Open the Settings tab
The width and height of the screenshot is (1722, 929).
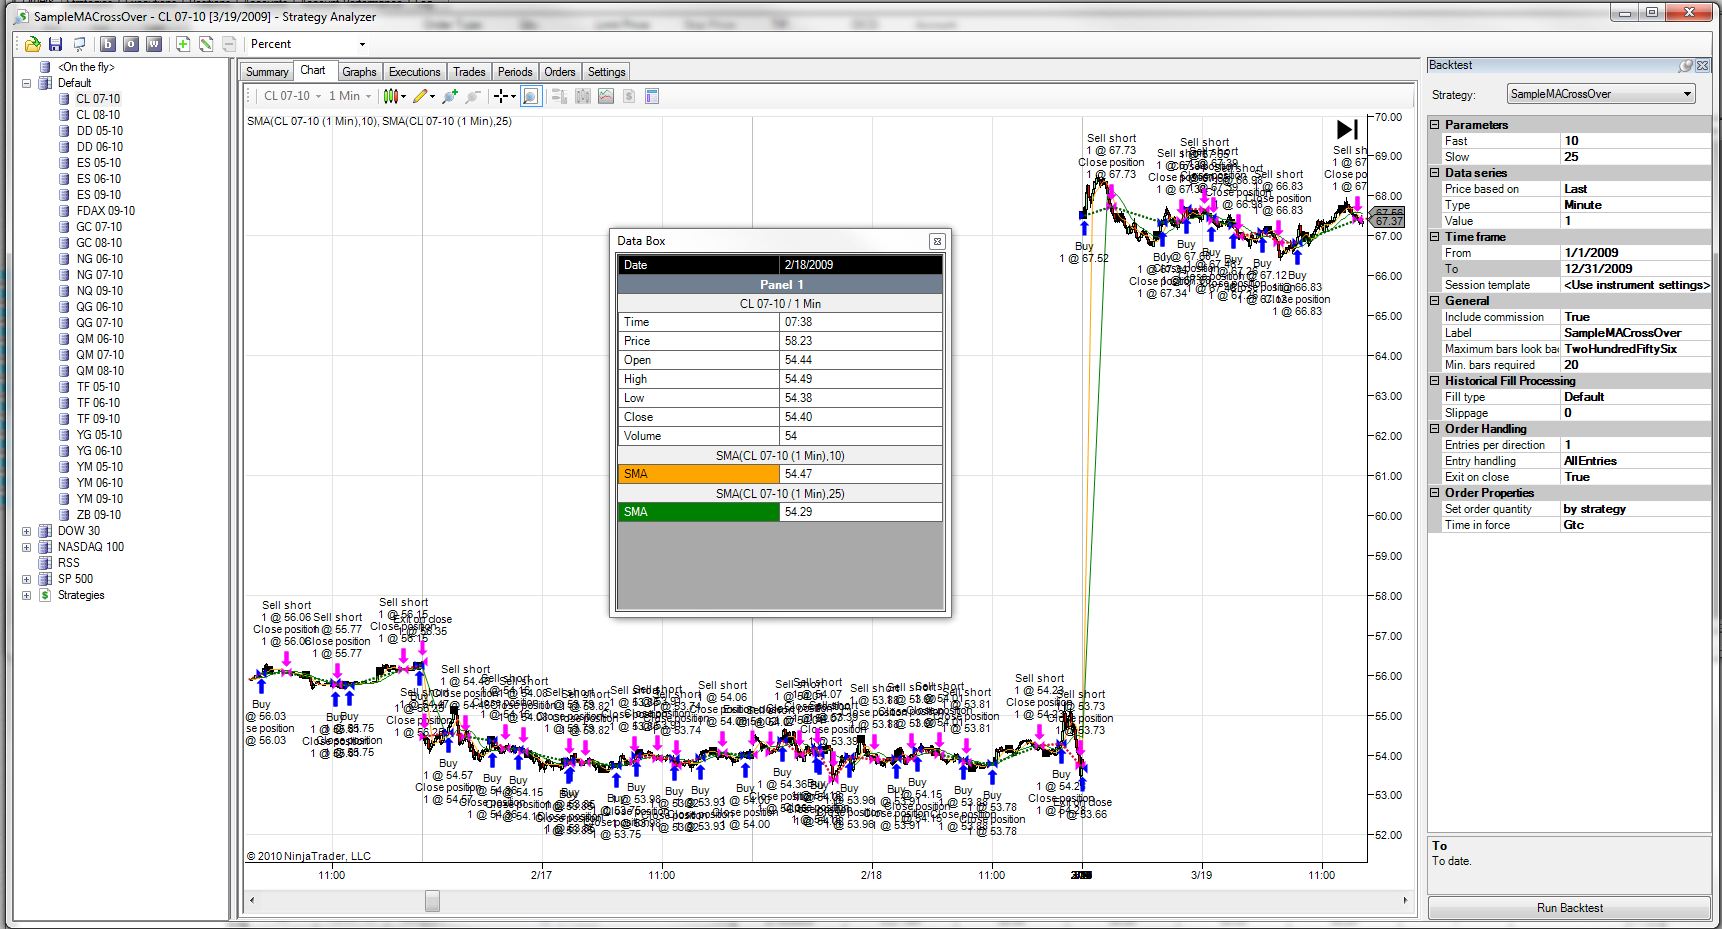[x=606, y=72]
